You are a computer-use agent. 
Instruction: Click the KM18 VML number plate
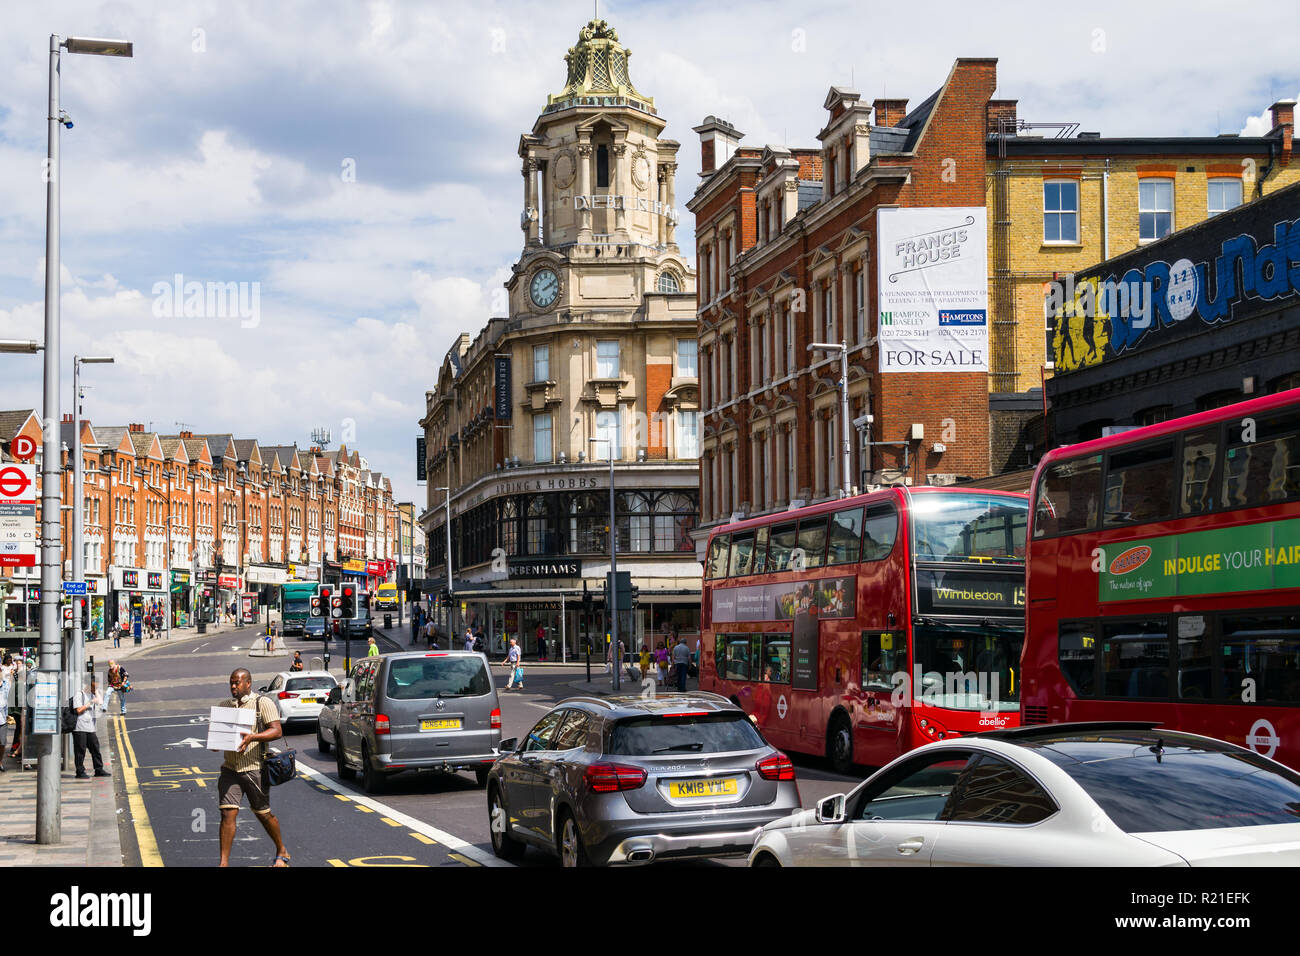pyautogui.click(x=702, y=788)
